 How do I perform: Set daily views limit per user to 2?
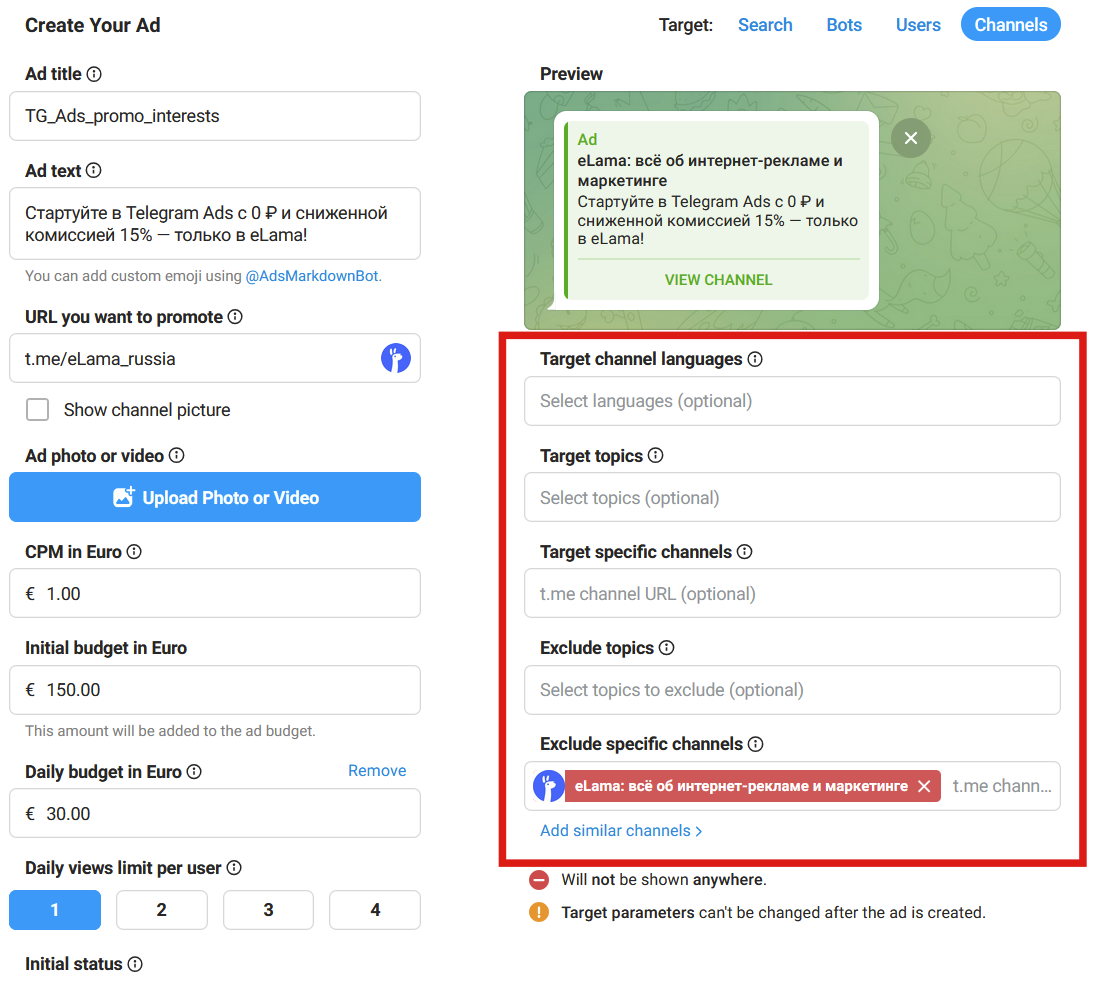click(162, 910)
